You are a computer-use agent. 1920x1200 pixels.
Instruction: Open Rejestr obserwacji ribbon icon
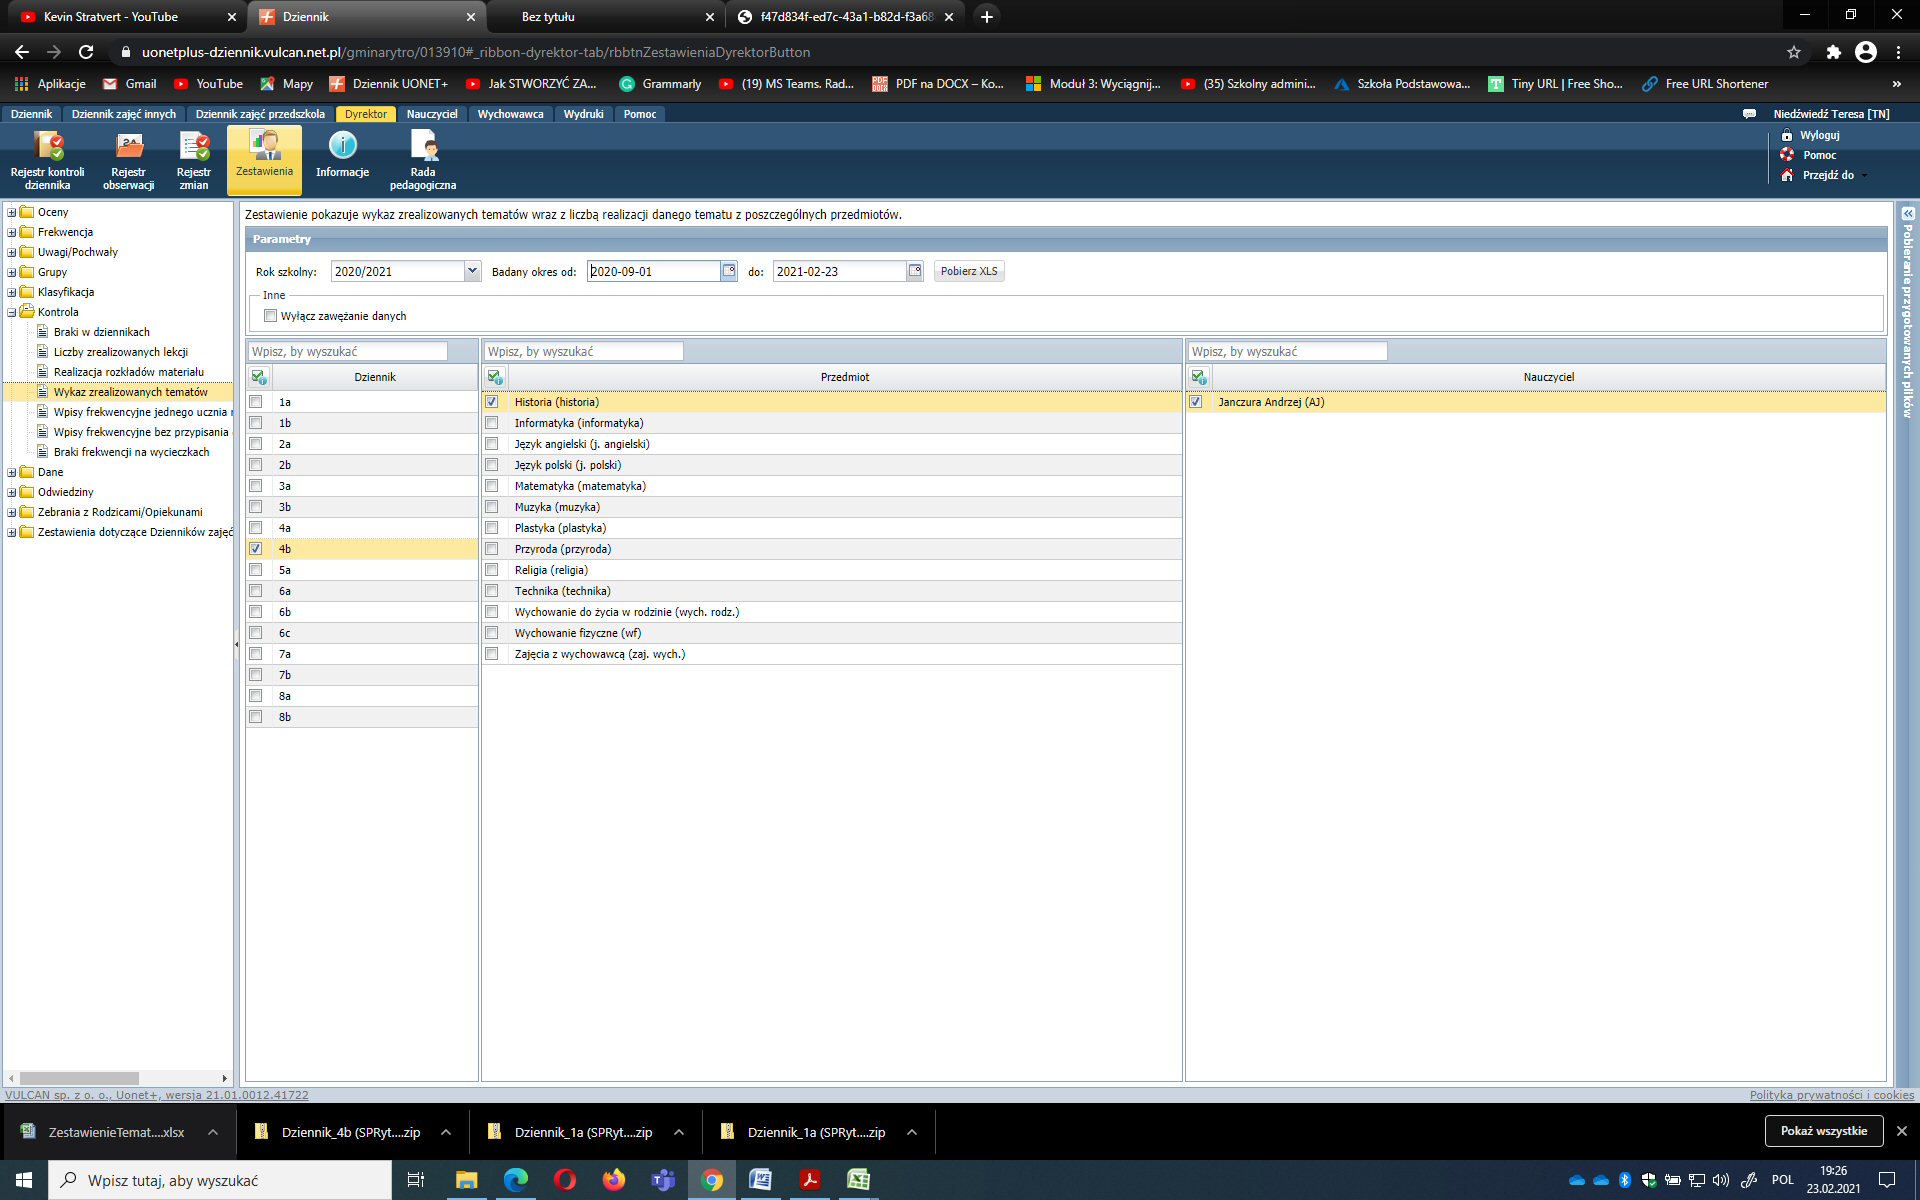pyautogui.click(x=128, y=148)
